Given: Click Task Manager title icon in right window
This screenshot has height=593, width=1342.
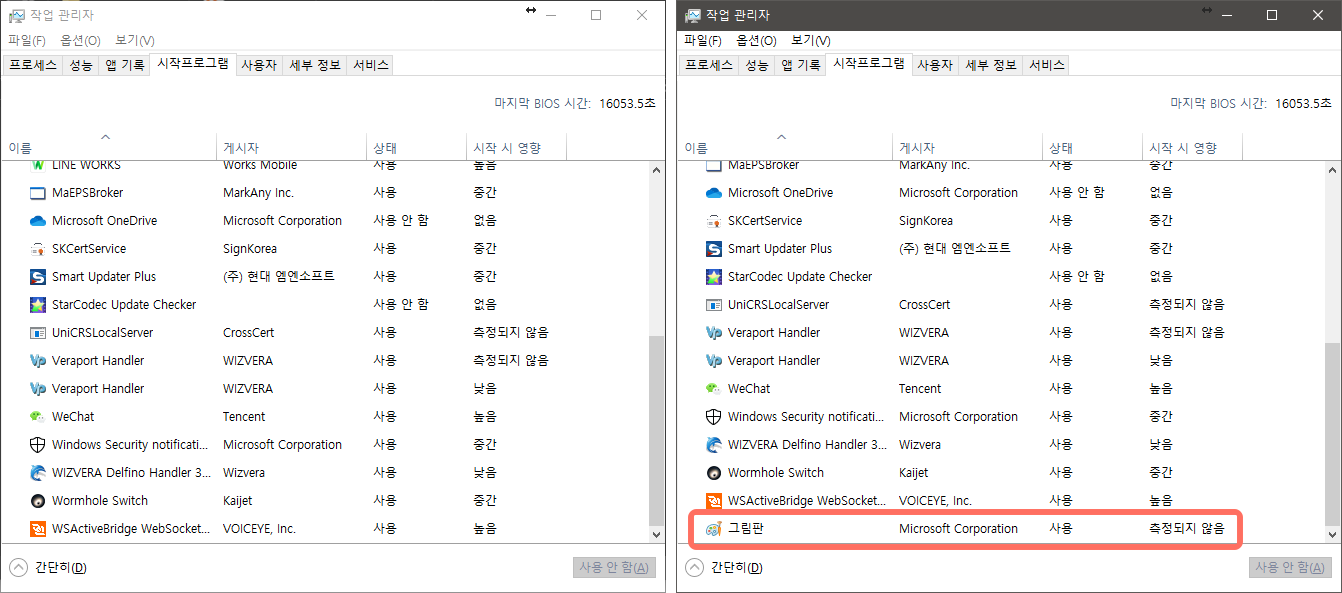Looking at the screenshot, I should (x=692, y=15).
